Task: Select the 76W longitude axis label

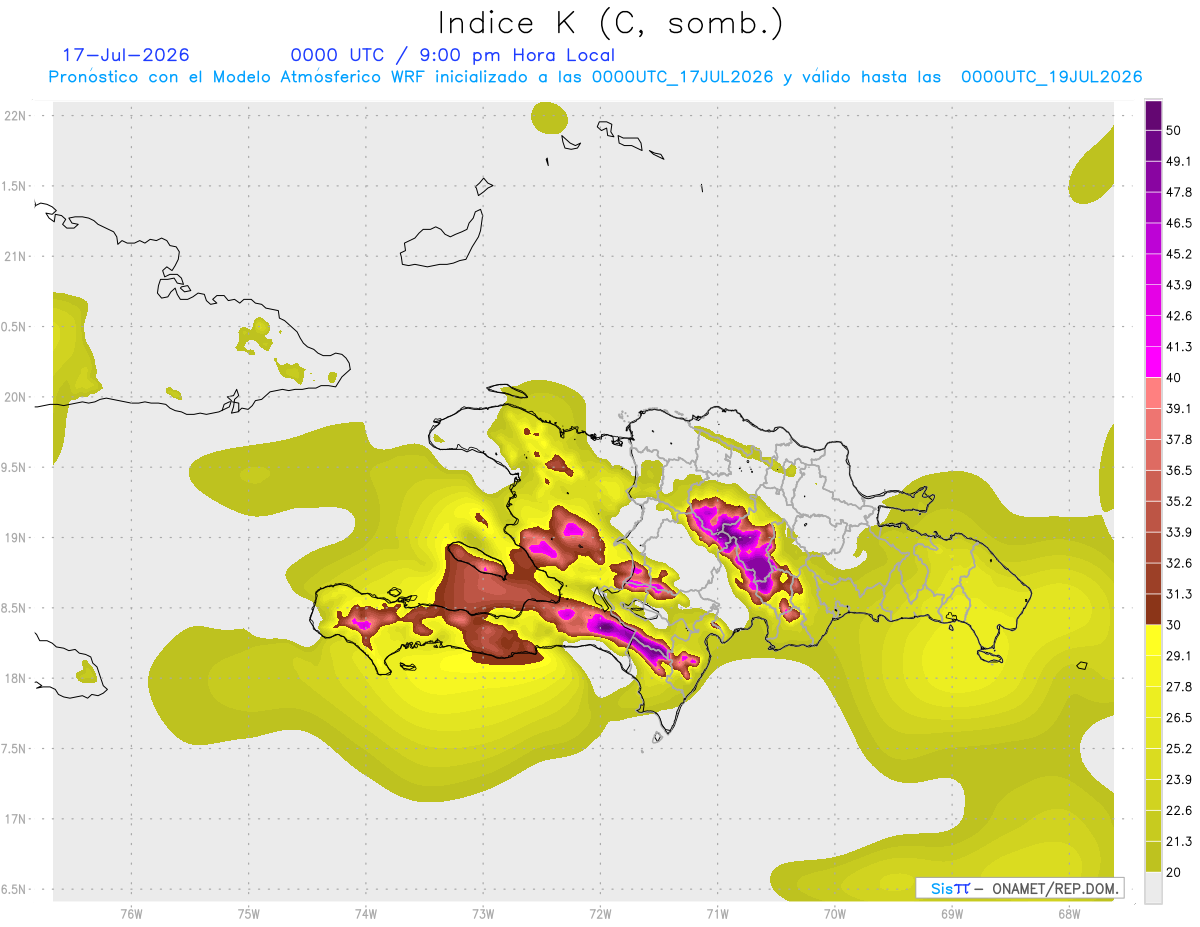Action: coord(131,913)
